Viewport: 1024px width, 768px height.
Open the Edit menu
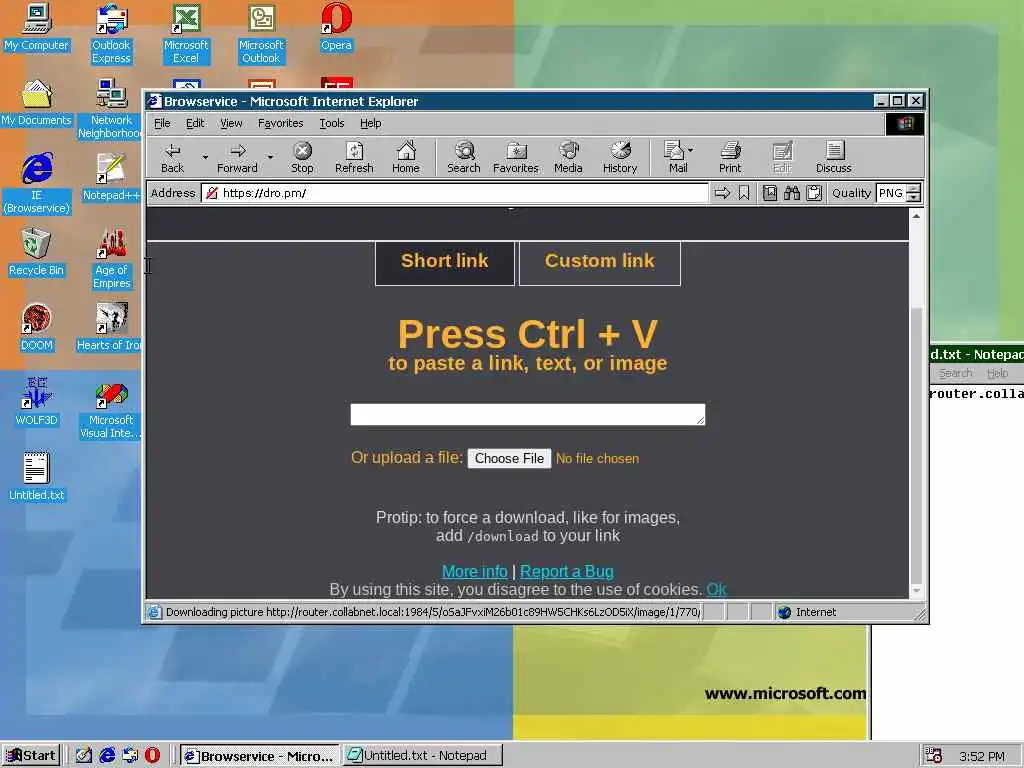point(195,123)
